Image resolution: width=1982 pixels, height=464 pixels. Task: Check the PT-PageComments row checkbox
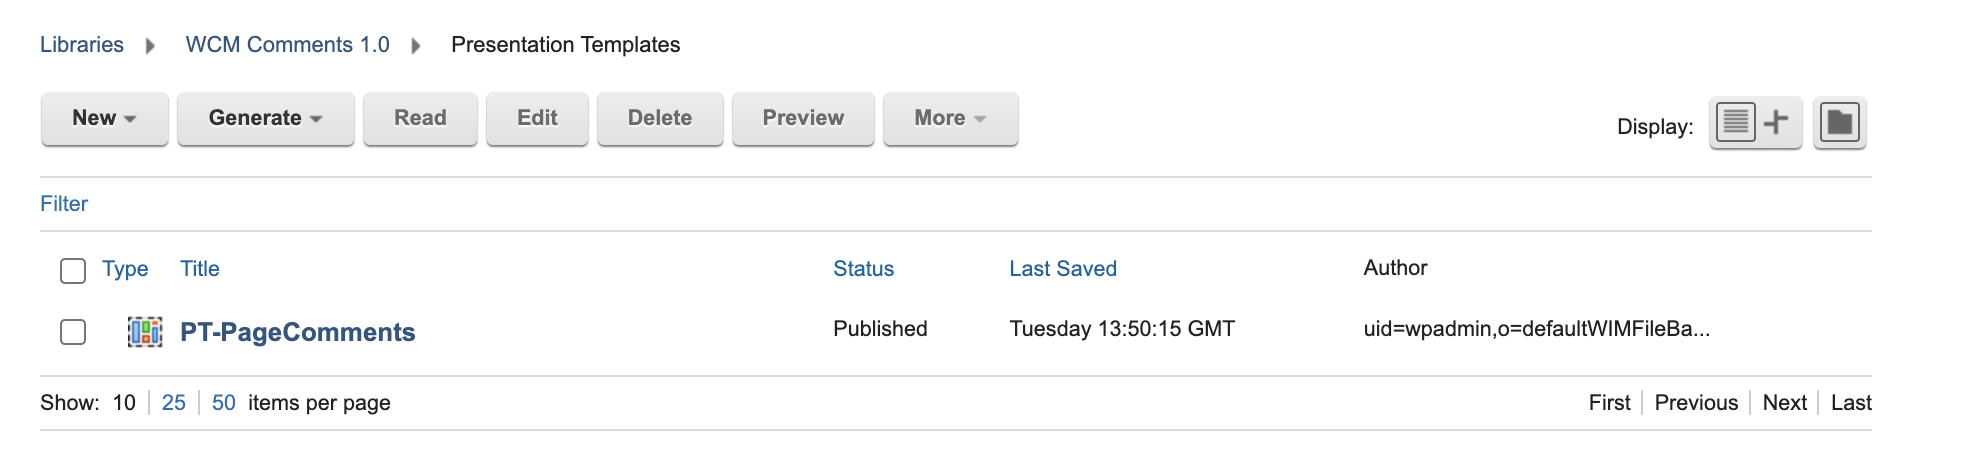[73, 332]
